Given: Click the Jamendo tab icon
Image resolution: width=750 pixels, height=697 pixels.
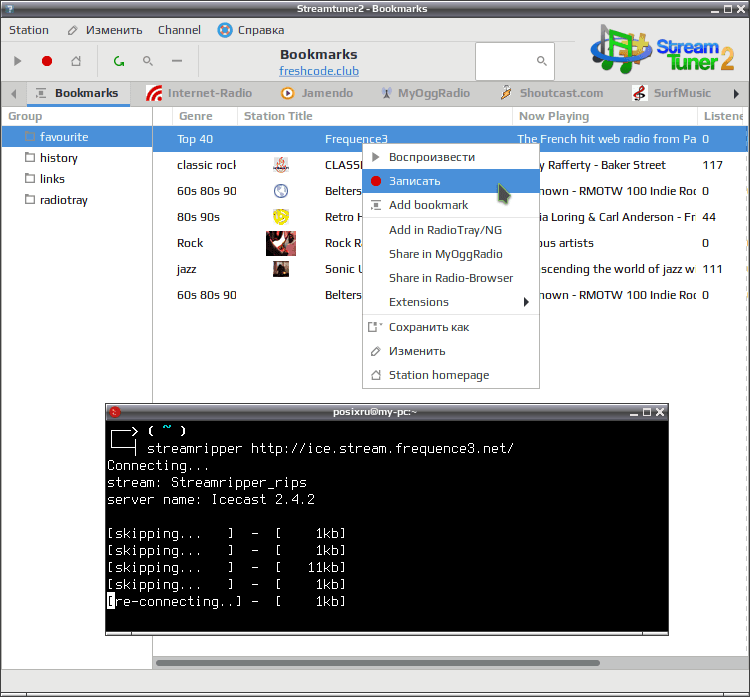Looking at the screenshot, I should click(287, 93).
